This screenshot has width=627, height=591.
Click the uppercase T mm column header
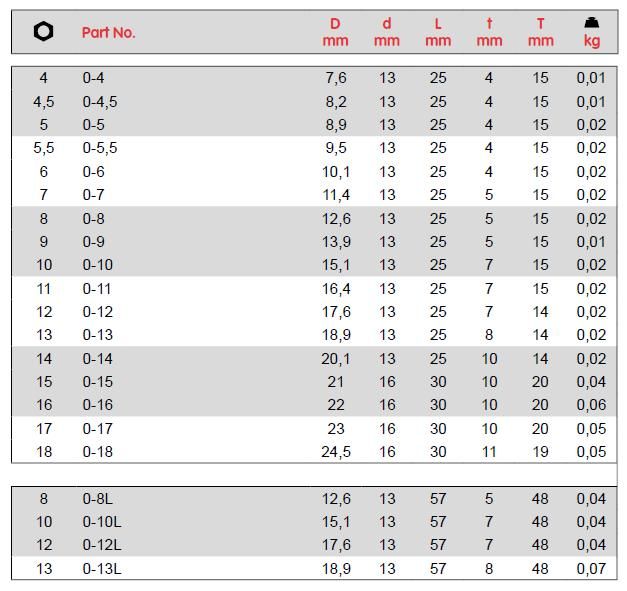[x=540, y=32]
